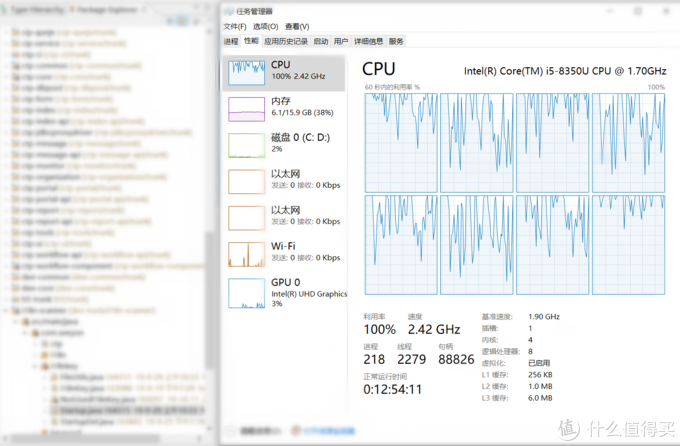
Task: Click the com.seeyon package icon
Action: (x=35, y=333)
